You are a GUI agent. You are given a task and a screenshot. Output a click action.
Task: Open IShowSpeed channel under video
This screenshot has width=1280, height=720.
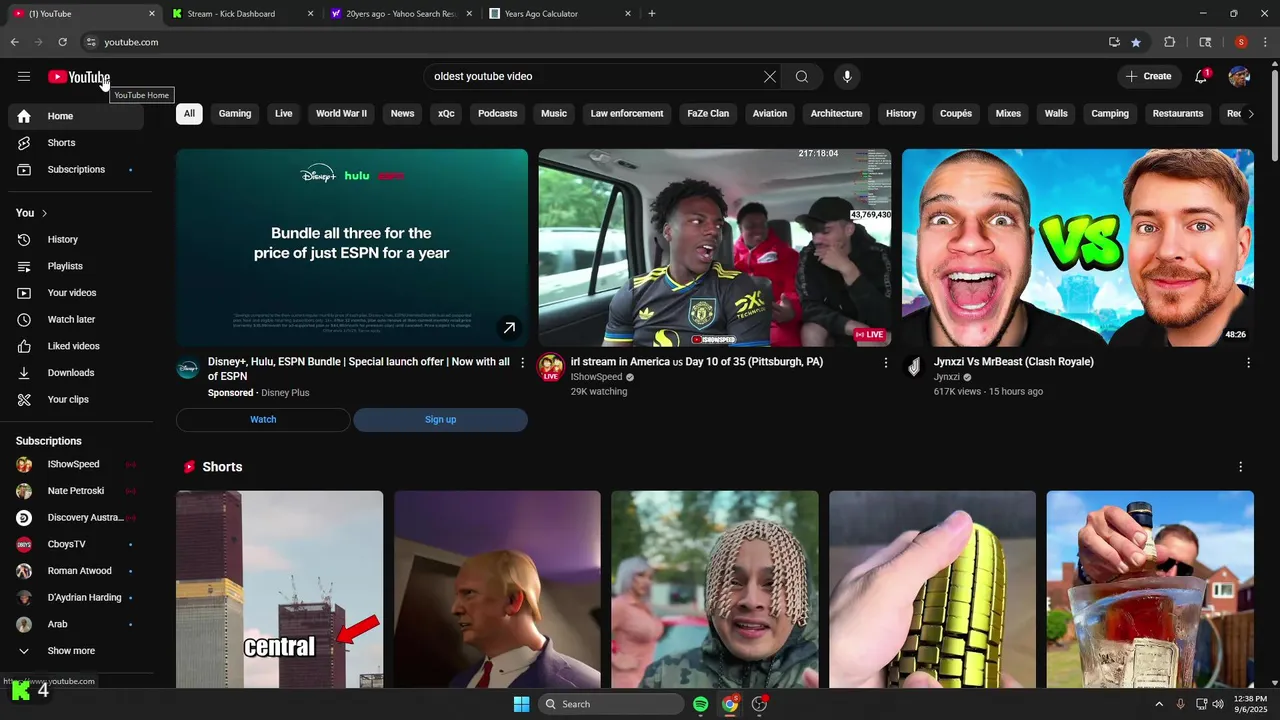point(596,377)
